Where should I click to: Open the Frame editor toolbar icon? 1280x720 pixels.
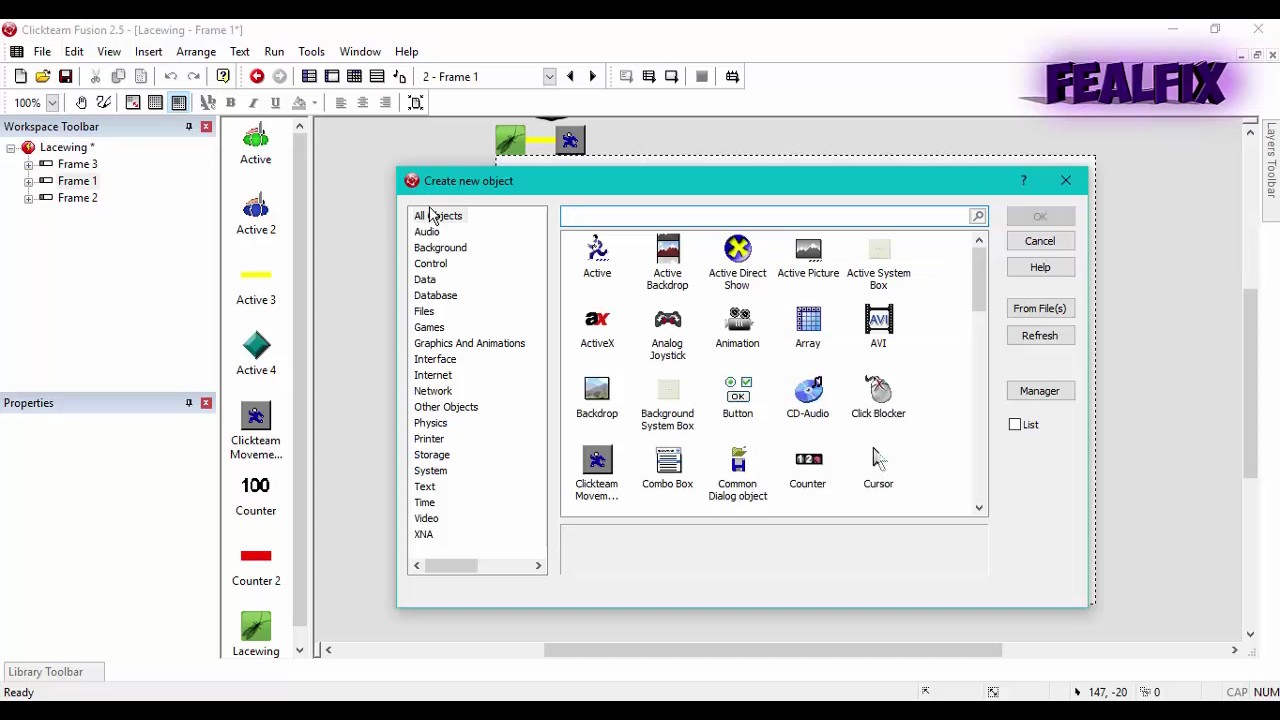[332, 76]
